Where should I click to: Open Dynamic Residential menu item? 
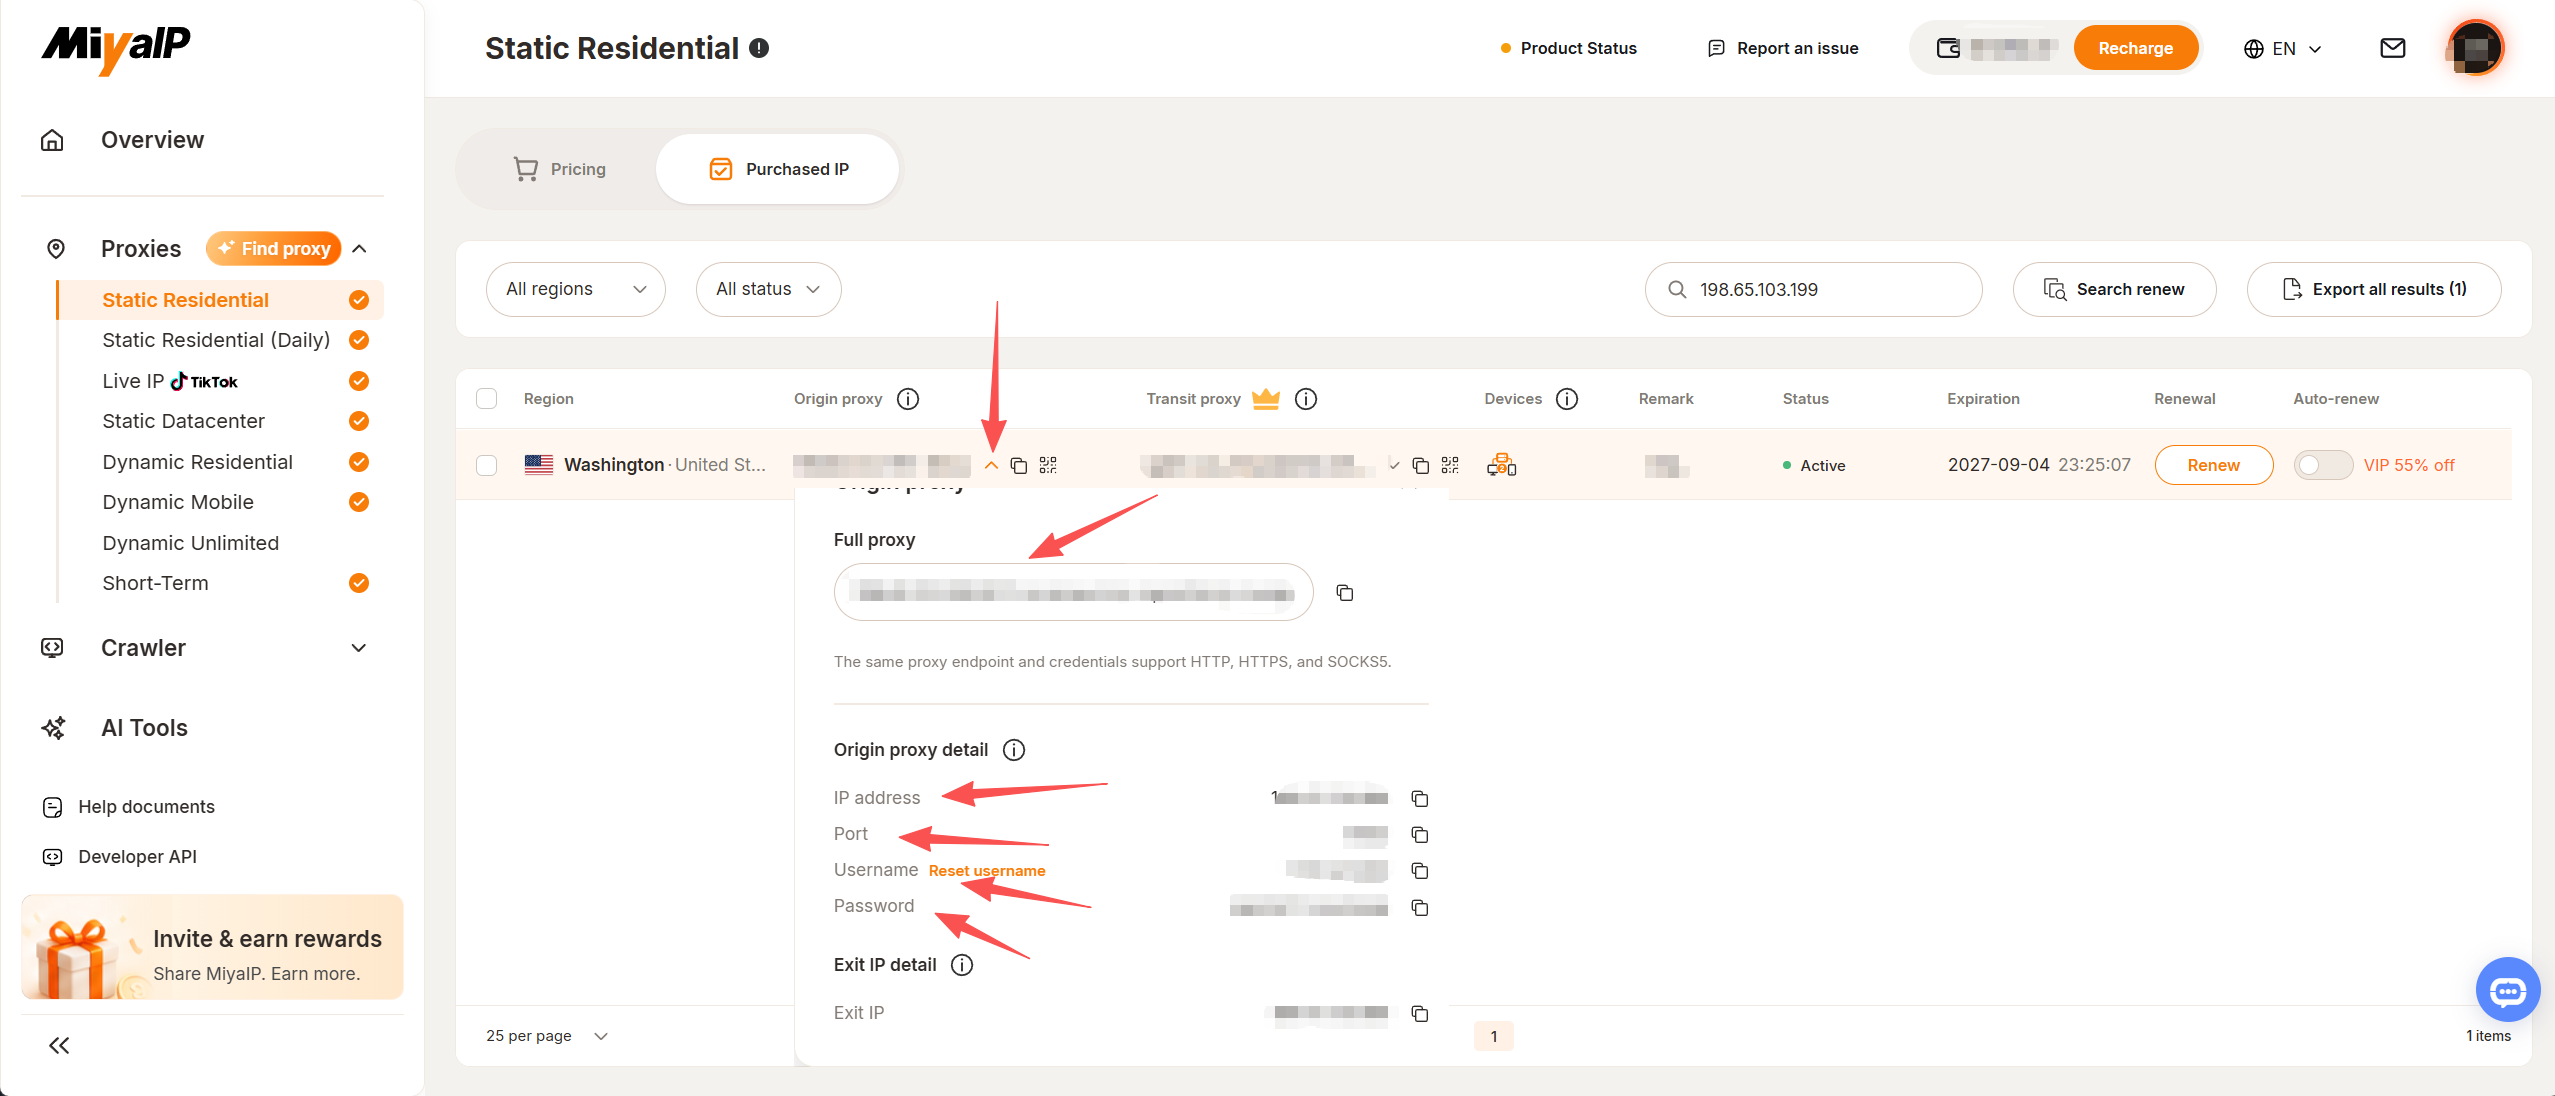[197, 462]
